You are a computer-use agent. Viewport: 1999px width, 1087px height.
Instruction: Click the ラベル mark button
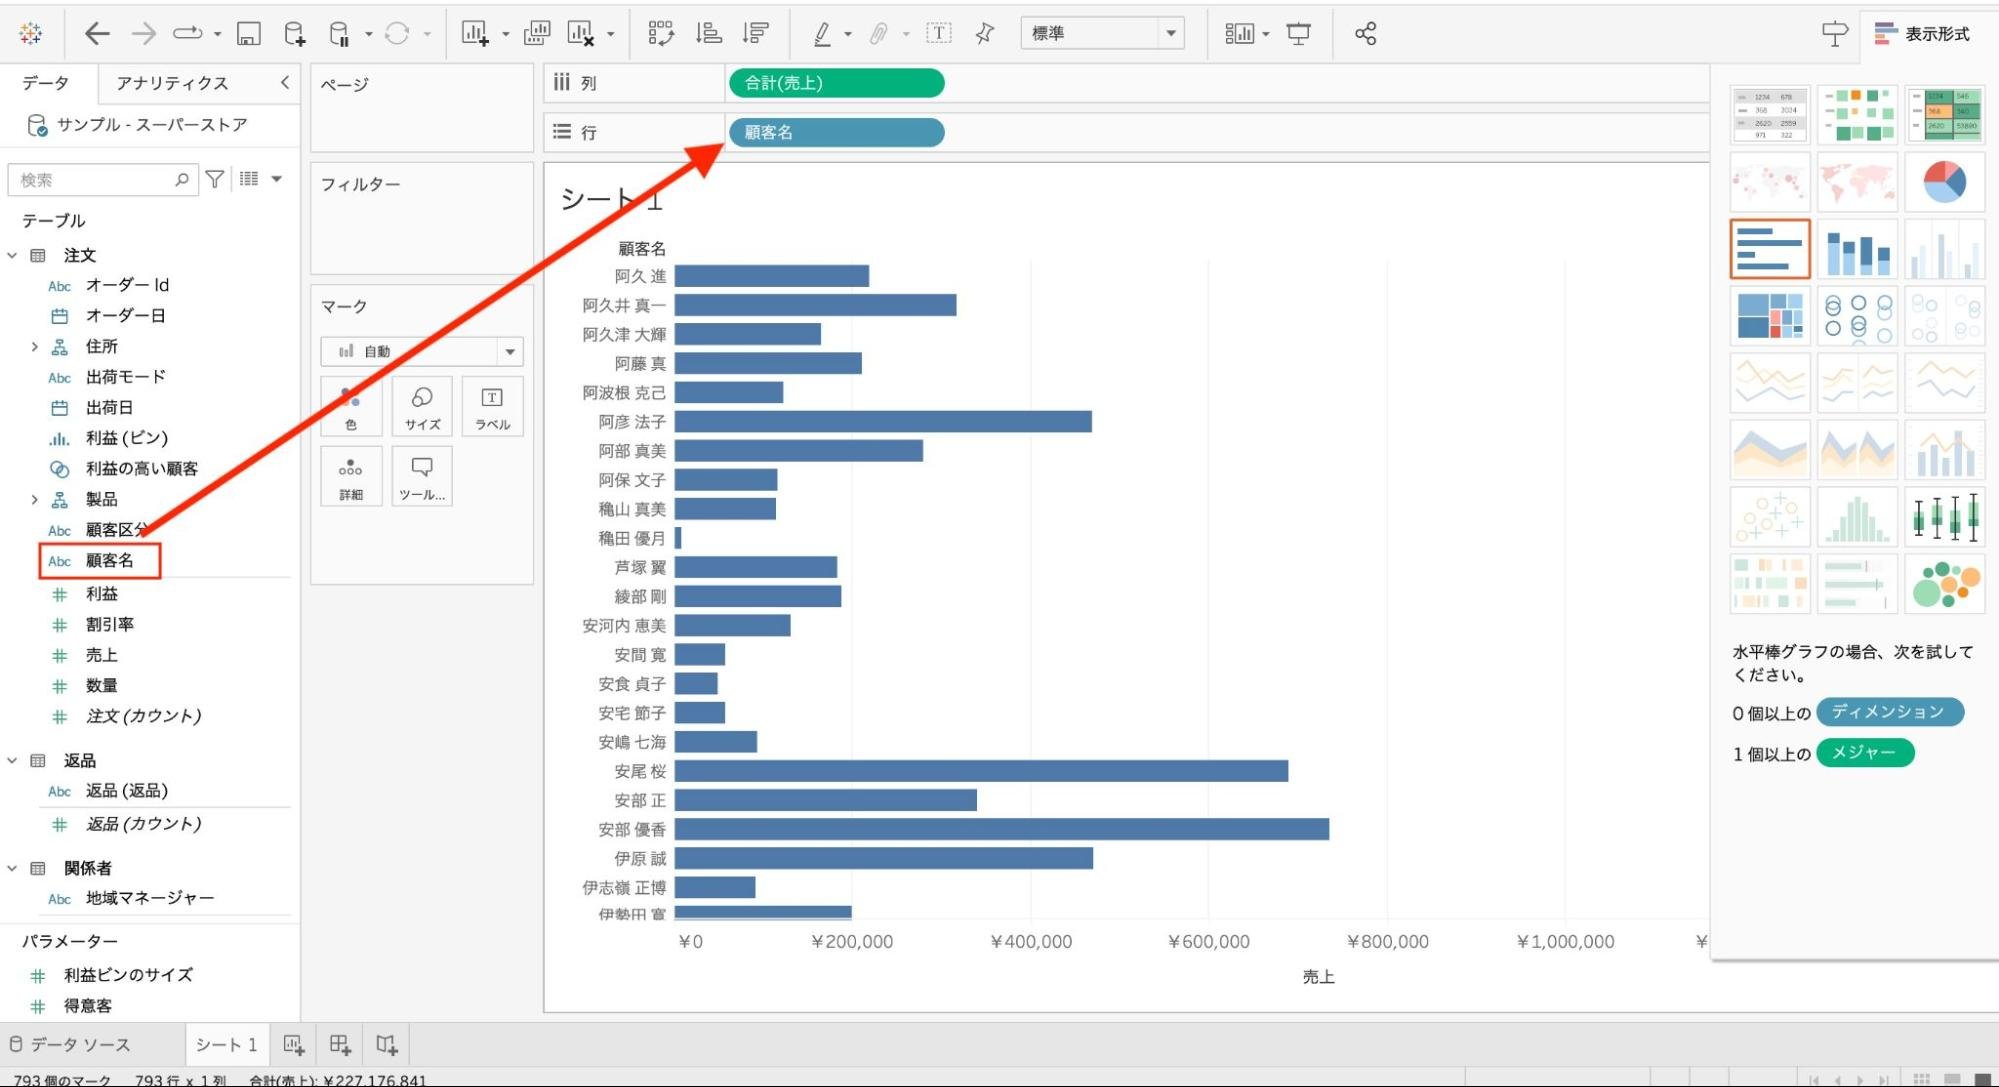click(x=492, y=406)
